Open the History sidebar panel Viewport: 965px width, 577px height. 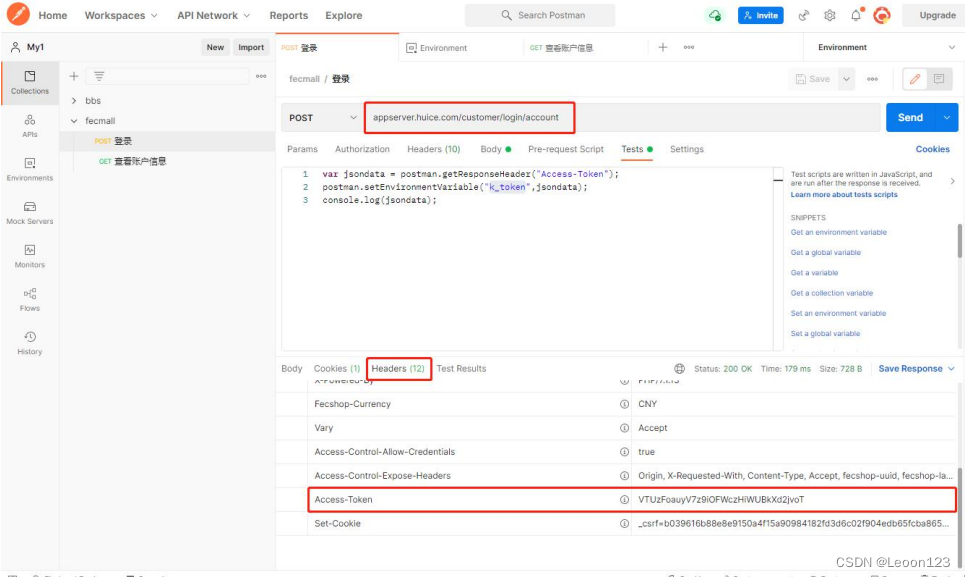click(x=30, y=343)
